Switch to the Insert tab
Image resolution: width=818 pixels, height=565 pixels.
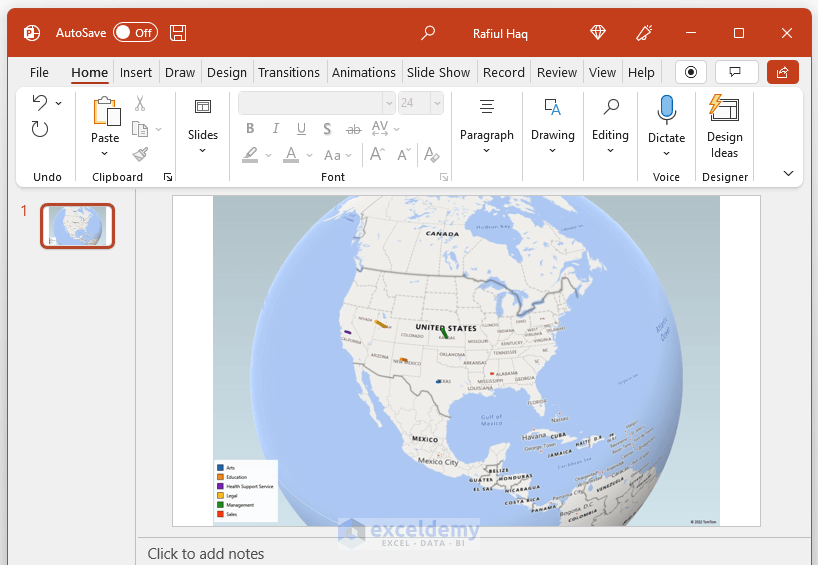tap(136, 73)
